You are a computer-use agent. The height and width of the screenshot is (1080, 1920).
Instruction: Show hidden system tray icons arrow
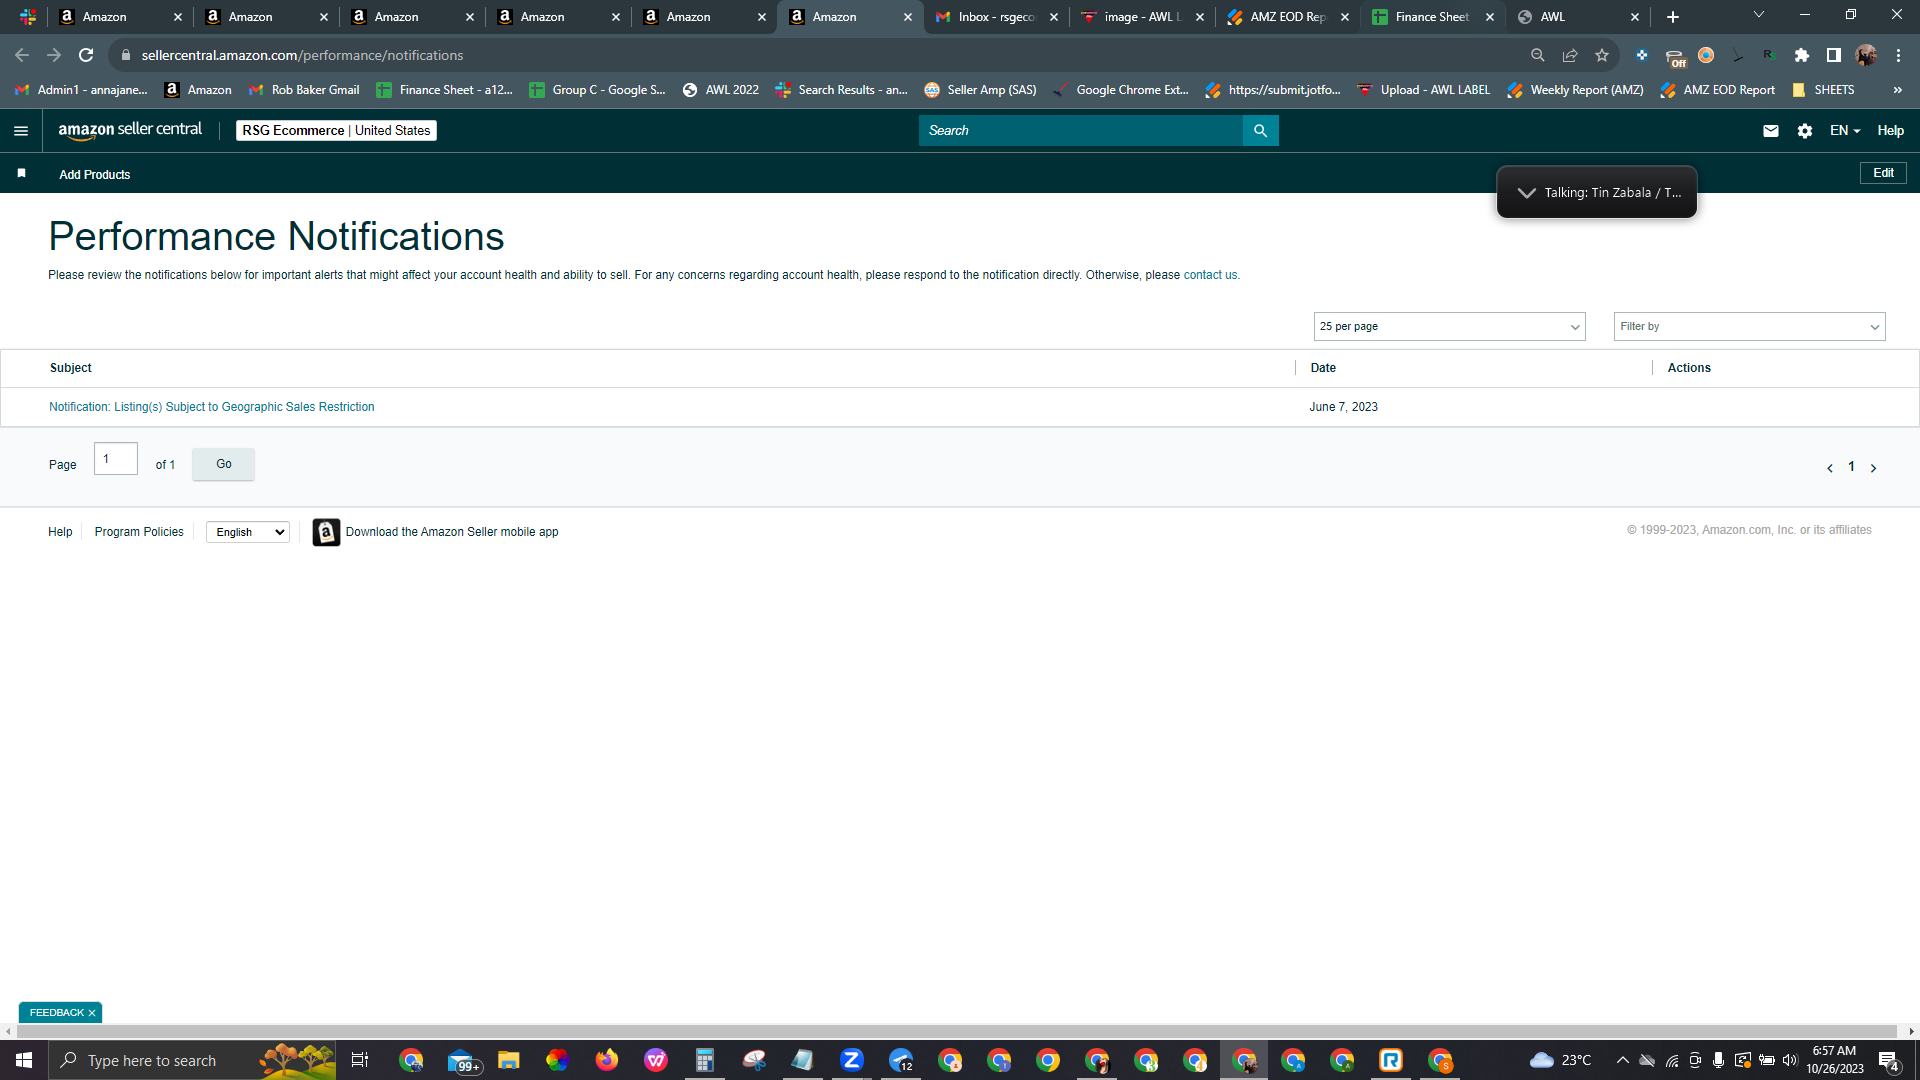tap(1622, 1060)
